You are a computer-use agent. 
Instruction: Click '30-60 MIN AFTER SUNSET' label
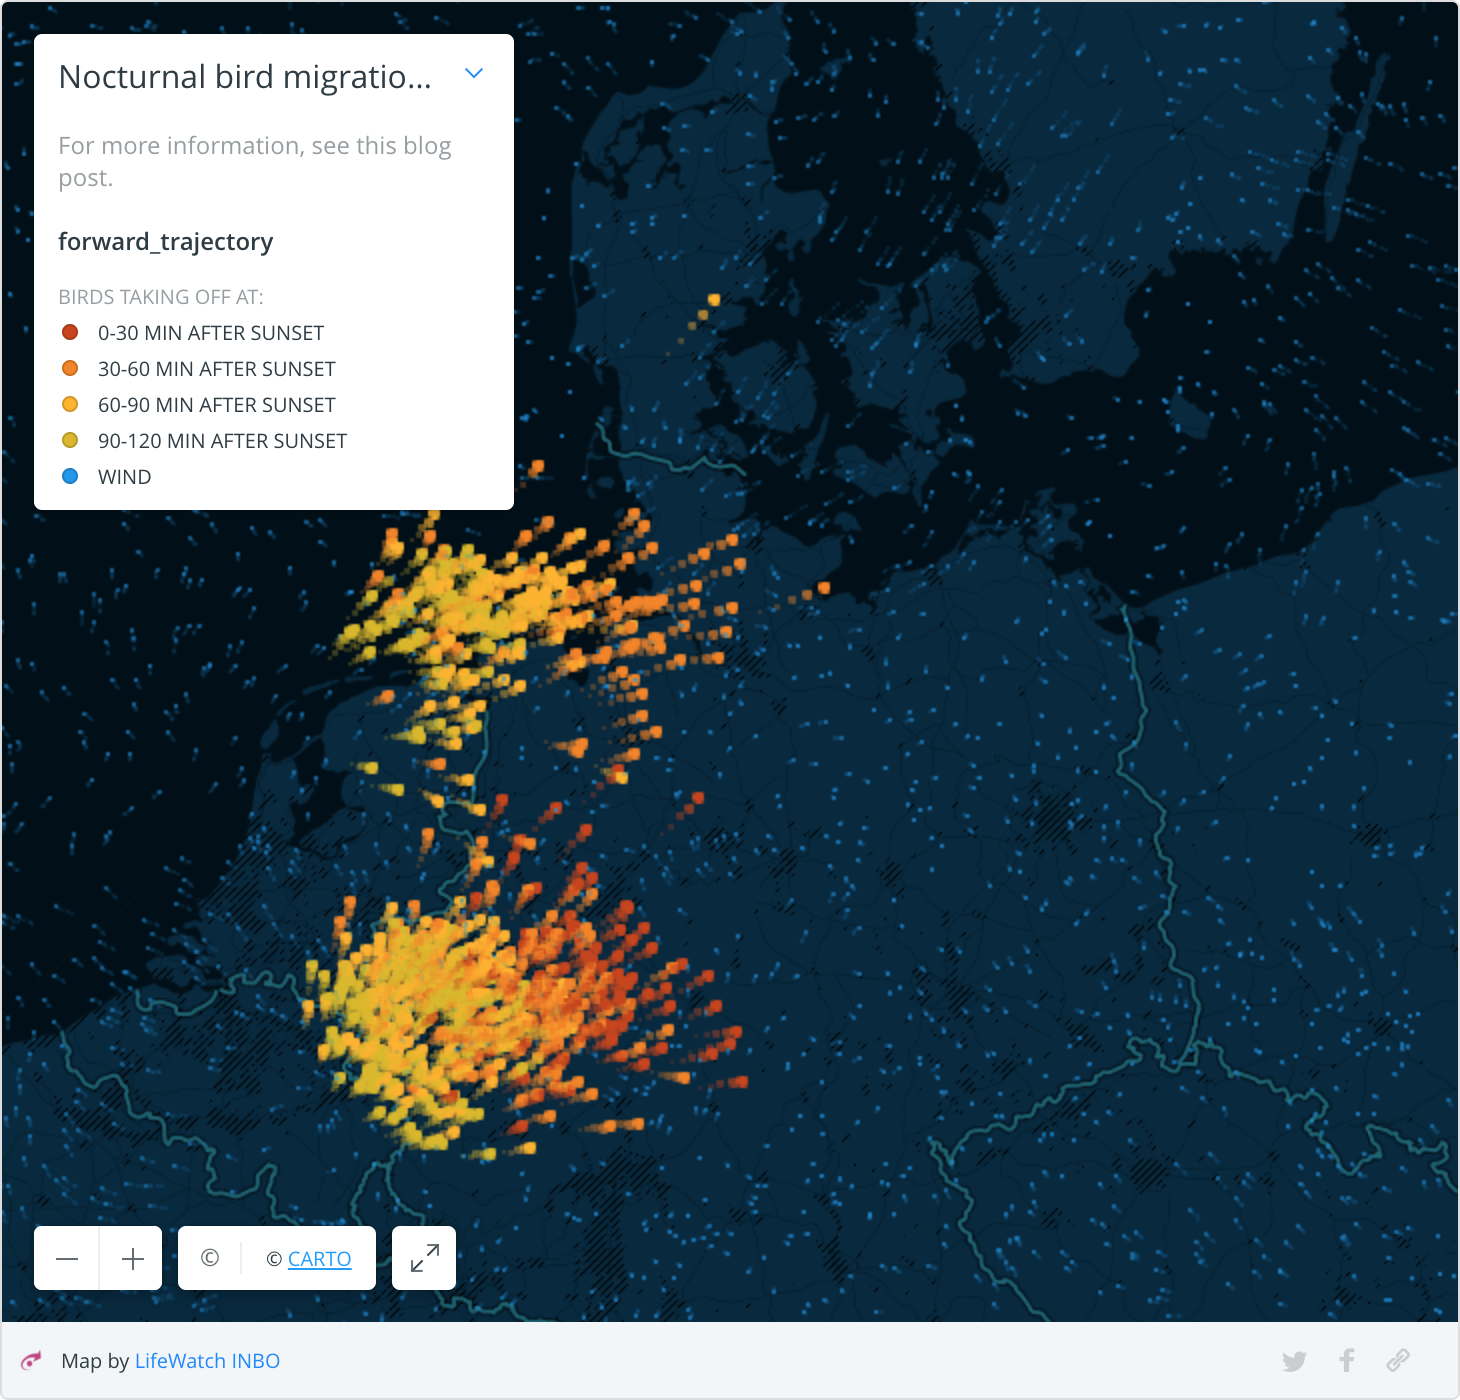coord(216,369)
